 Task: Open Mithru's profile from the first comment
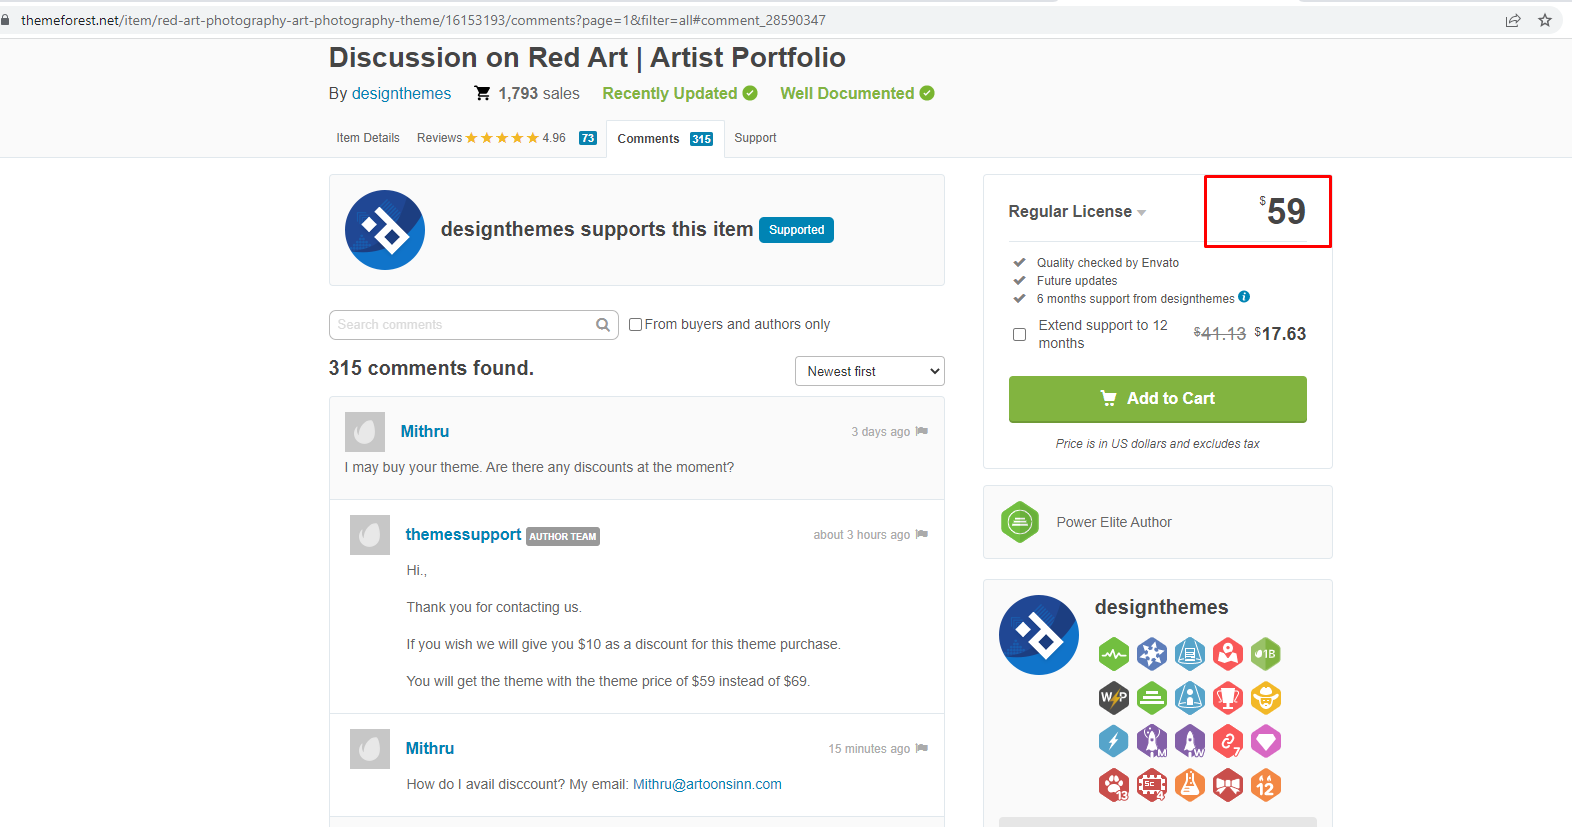tap(425, 431)
